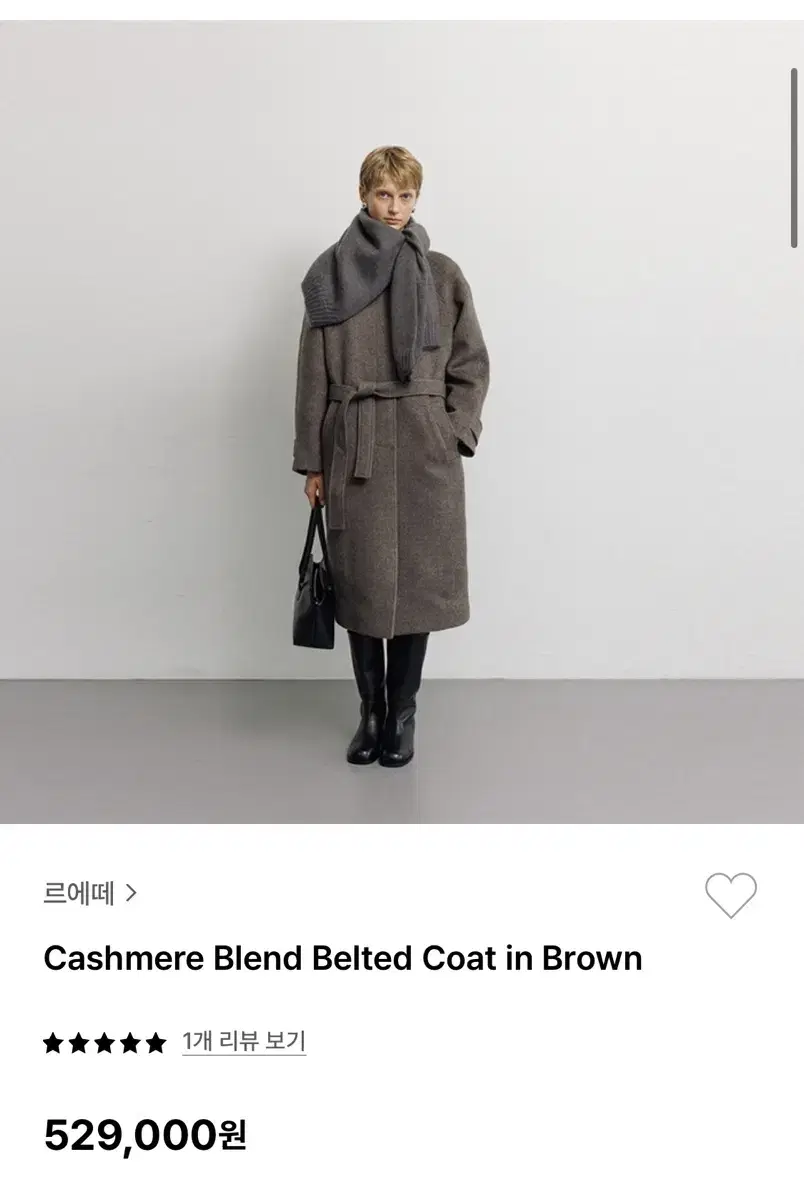The width and height of the screenshot is (804, 1200).
Task: Click the fourth star in the rating
Action: (x=130, y=1043)
